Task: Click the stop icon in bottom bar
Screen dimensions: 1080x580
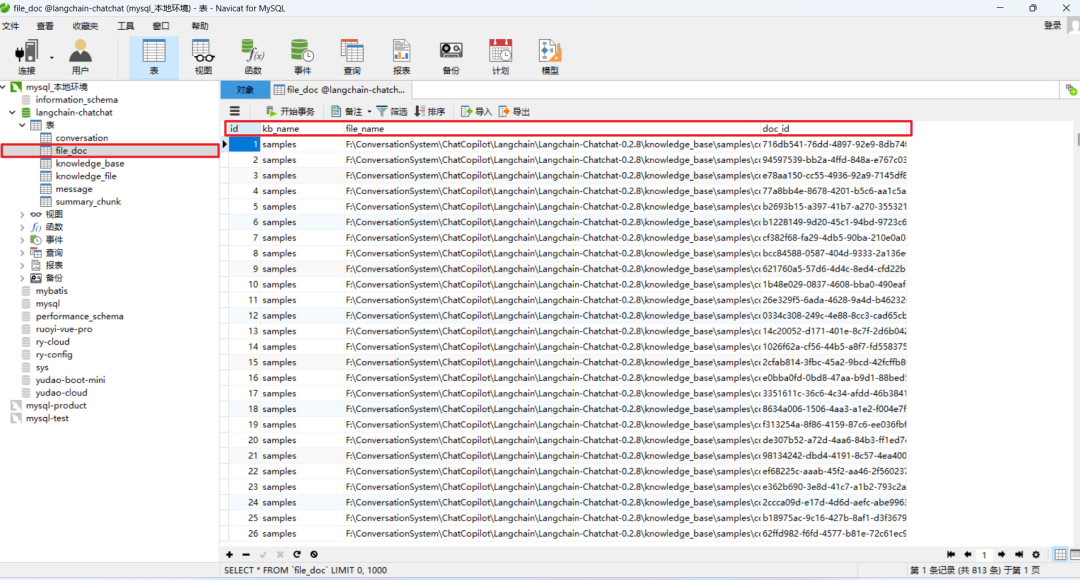Action: click(314, 555)
